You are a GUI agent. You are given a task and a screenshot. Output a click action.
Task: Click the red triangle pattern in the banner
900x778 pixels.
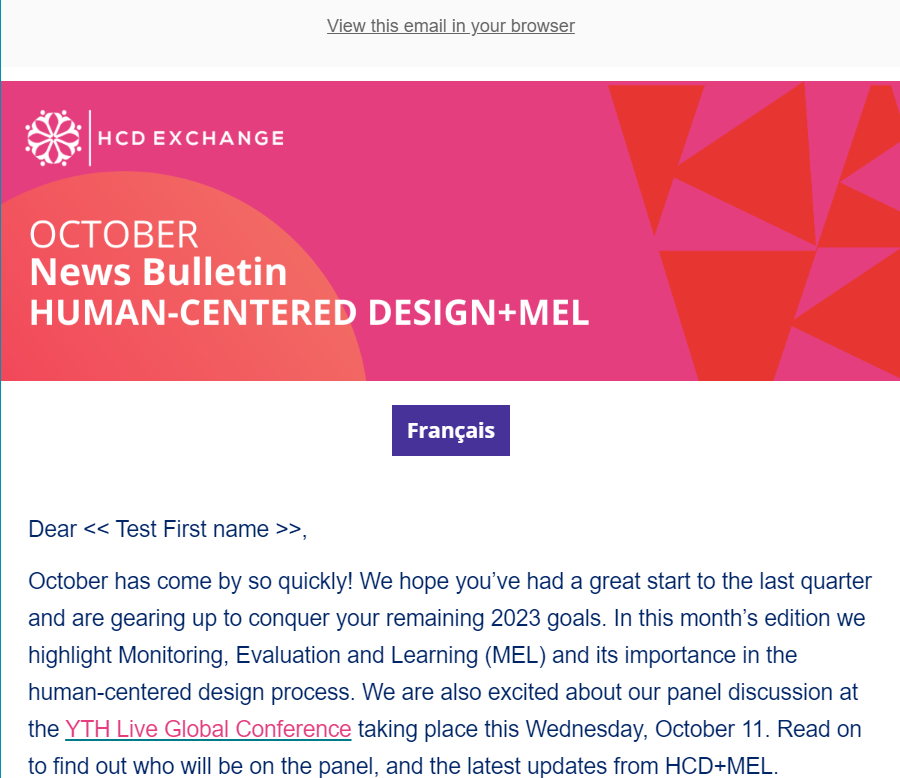(x=752, y=230)
